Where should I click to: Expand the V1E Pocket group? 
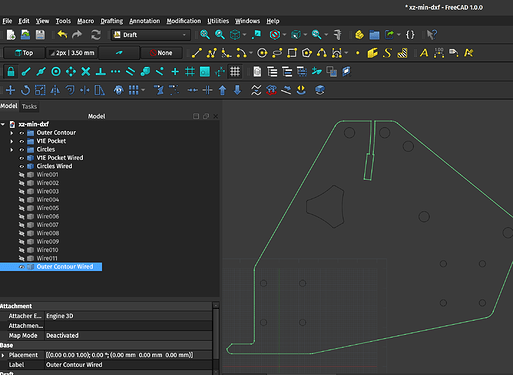(x=12, y=141)
